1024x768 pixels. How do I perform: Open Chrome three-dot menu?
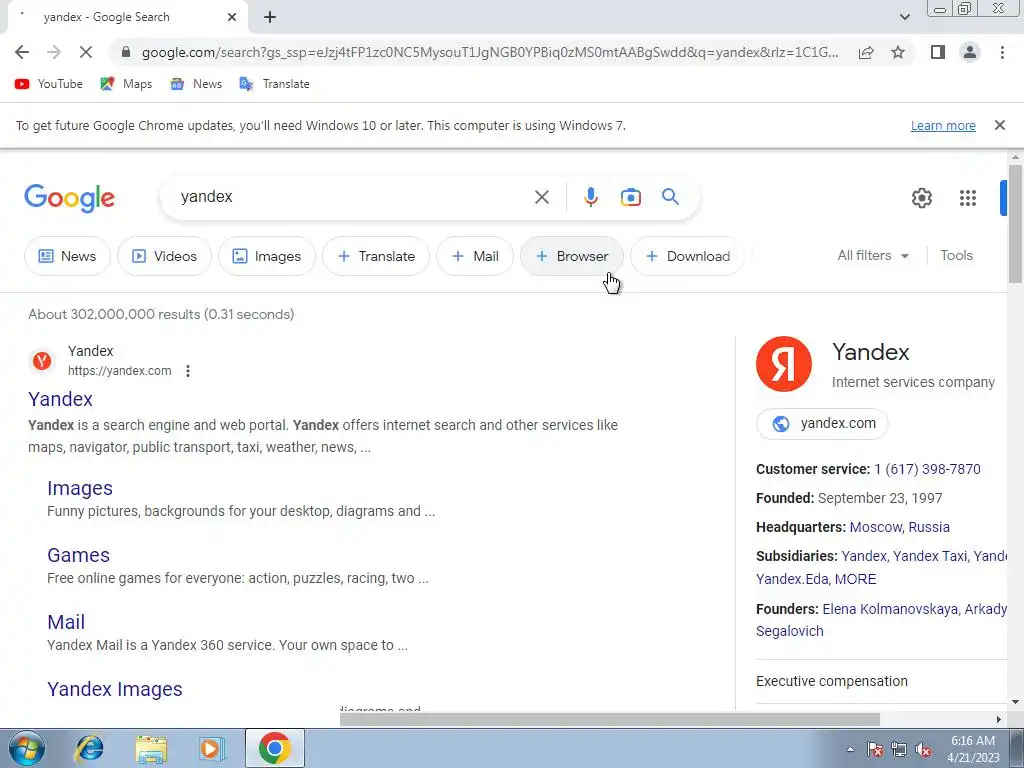tap(1002, 52)
